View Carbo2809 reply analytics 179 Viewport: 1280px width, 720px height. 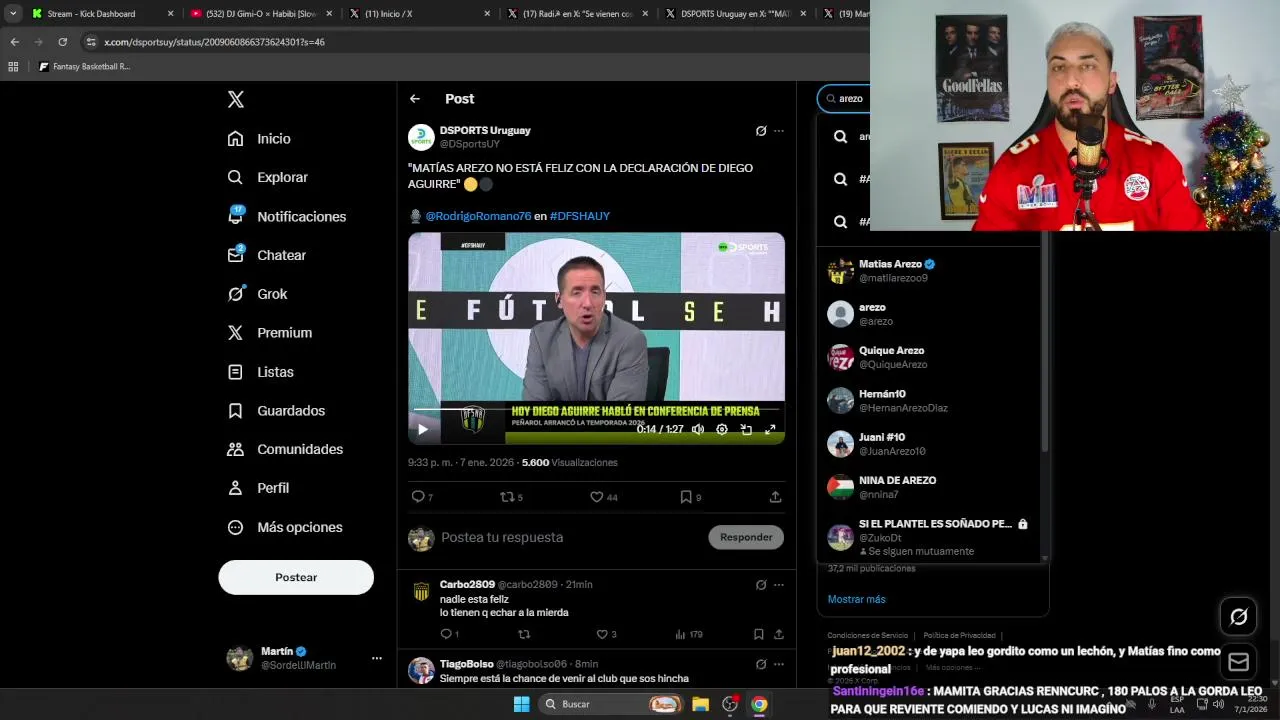689,634
